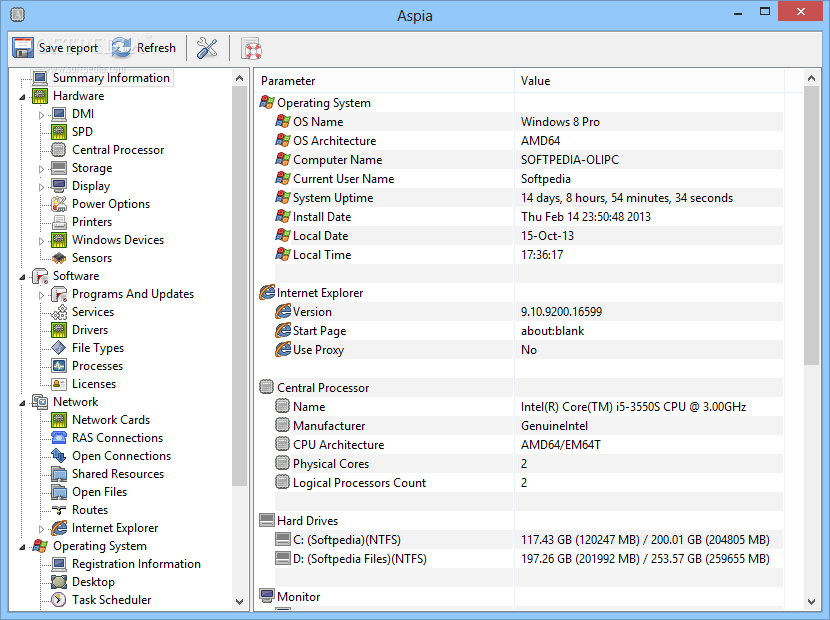Select the C: (Softpedia)(NTFS) drive row
The height and width of the screenshot is (620, 830).
click(529, 540)
